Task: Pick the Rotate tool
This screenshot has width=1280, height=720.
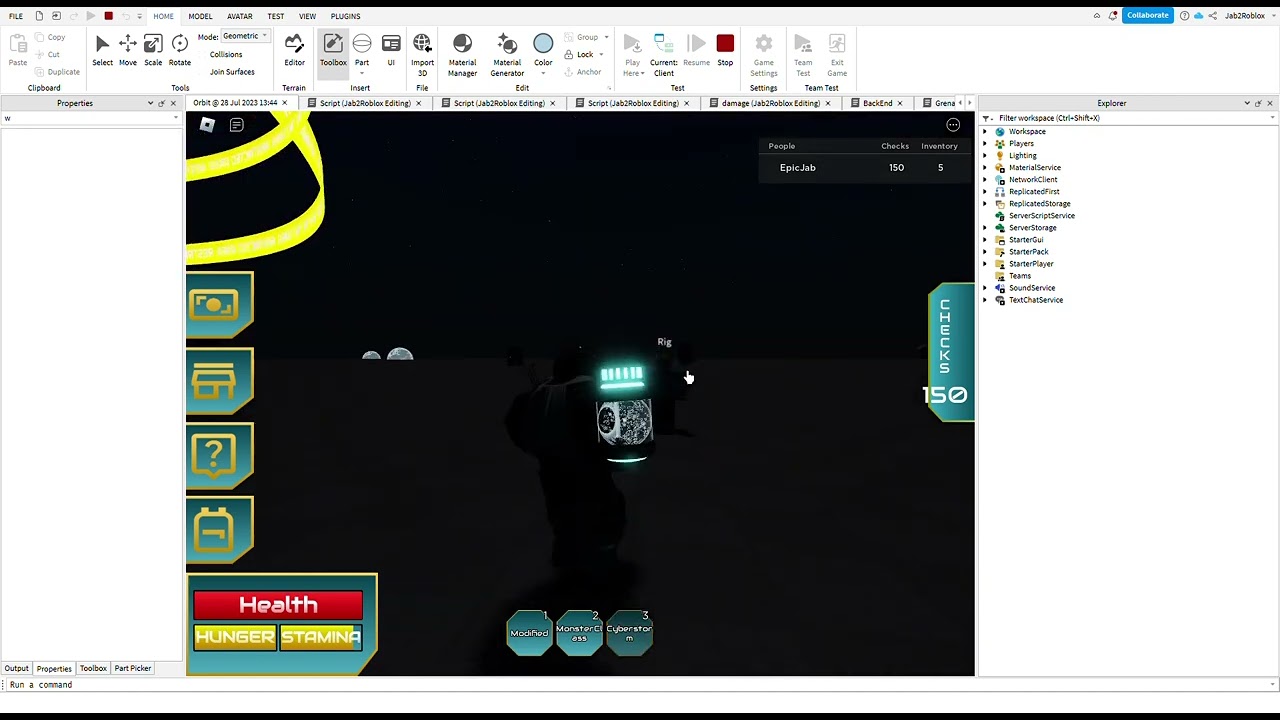Action: [180, 50]
